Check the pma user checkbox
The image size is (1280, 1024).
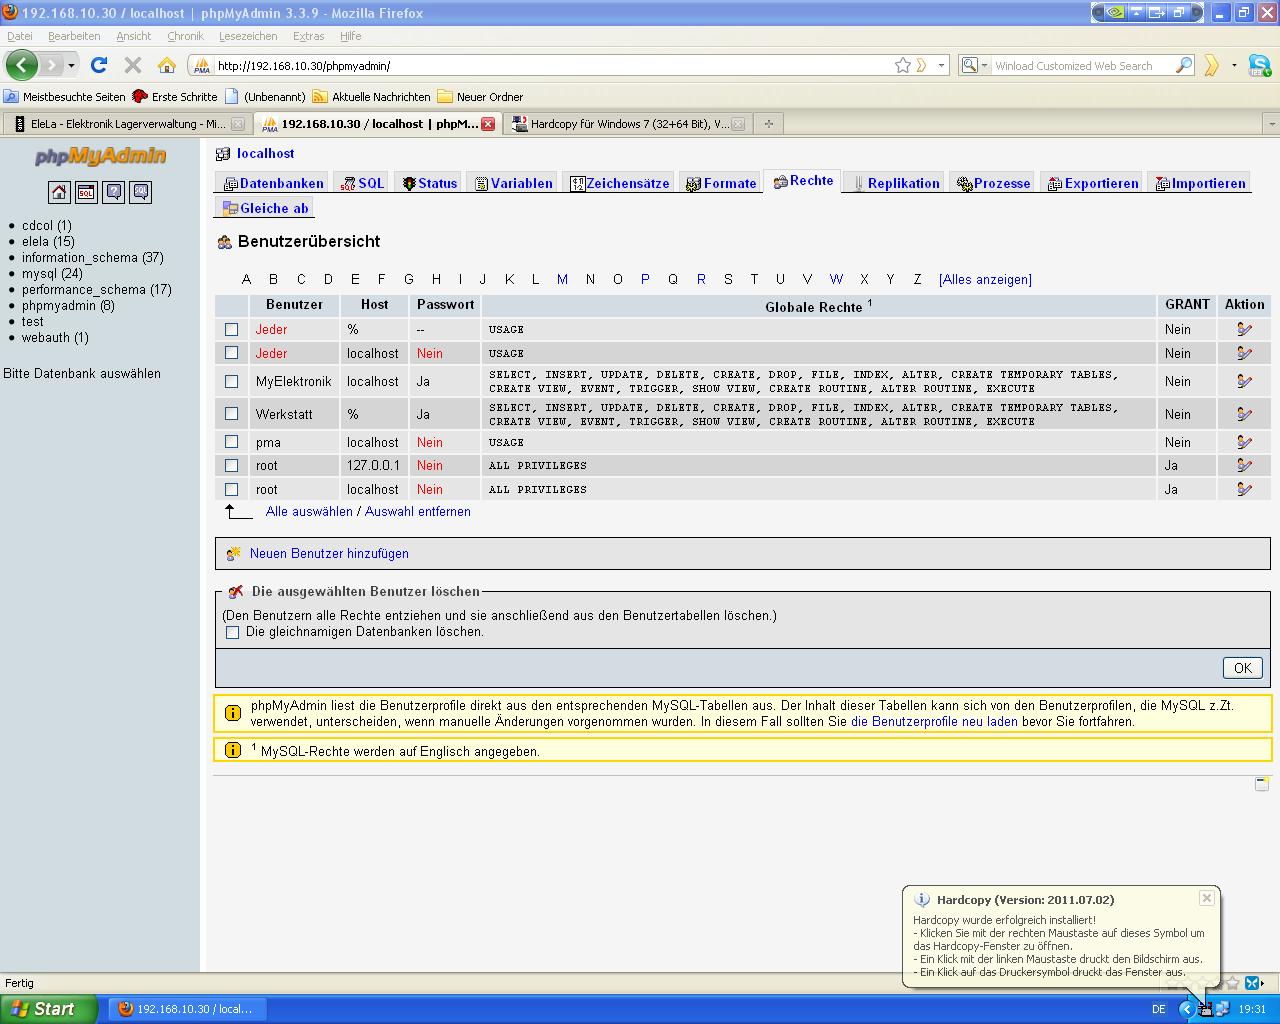232,442
